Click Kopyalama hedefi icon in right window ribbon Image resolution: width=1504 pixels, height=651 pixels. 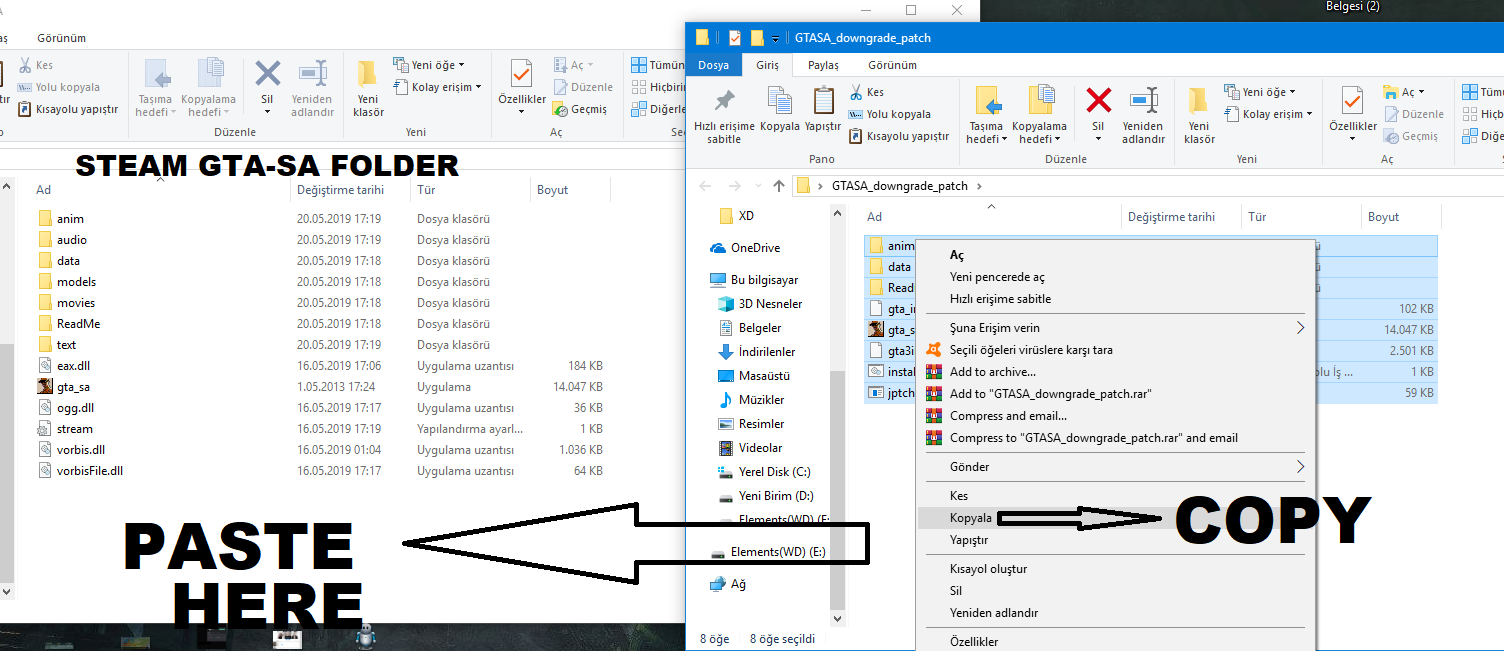click(1040, 101)
